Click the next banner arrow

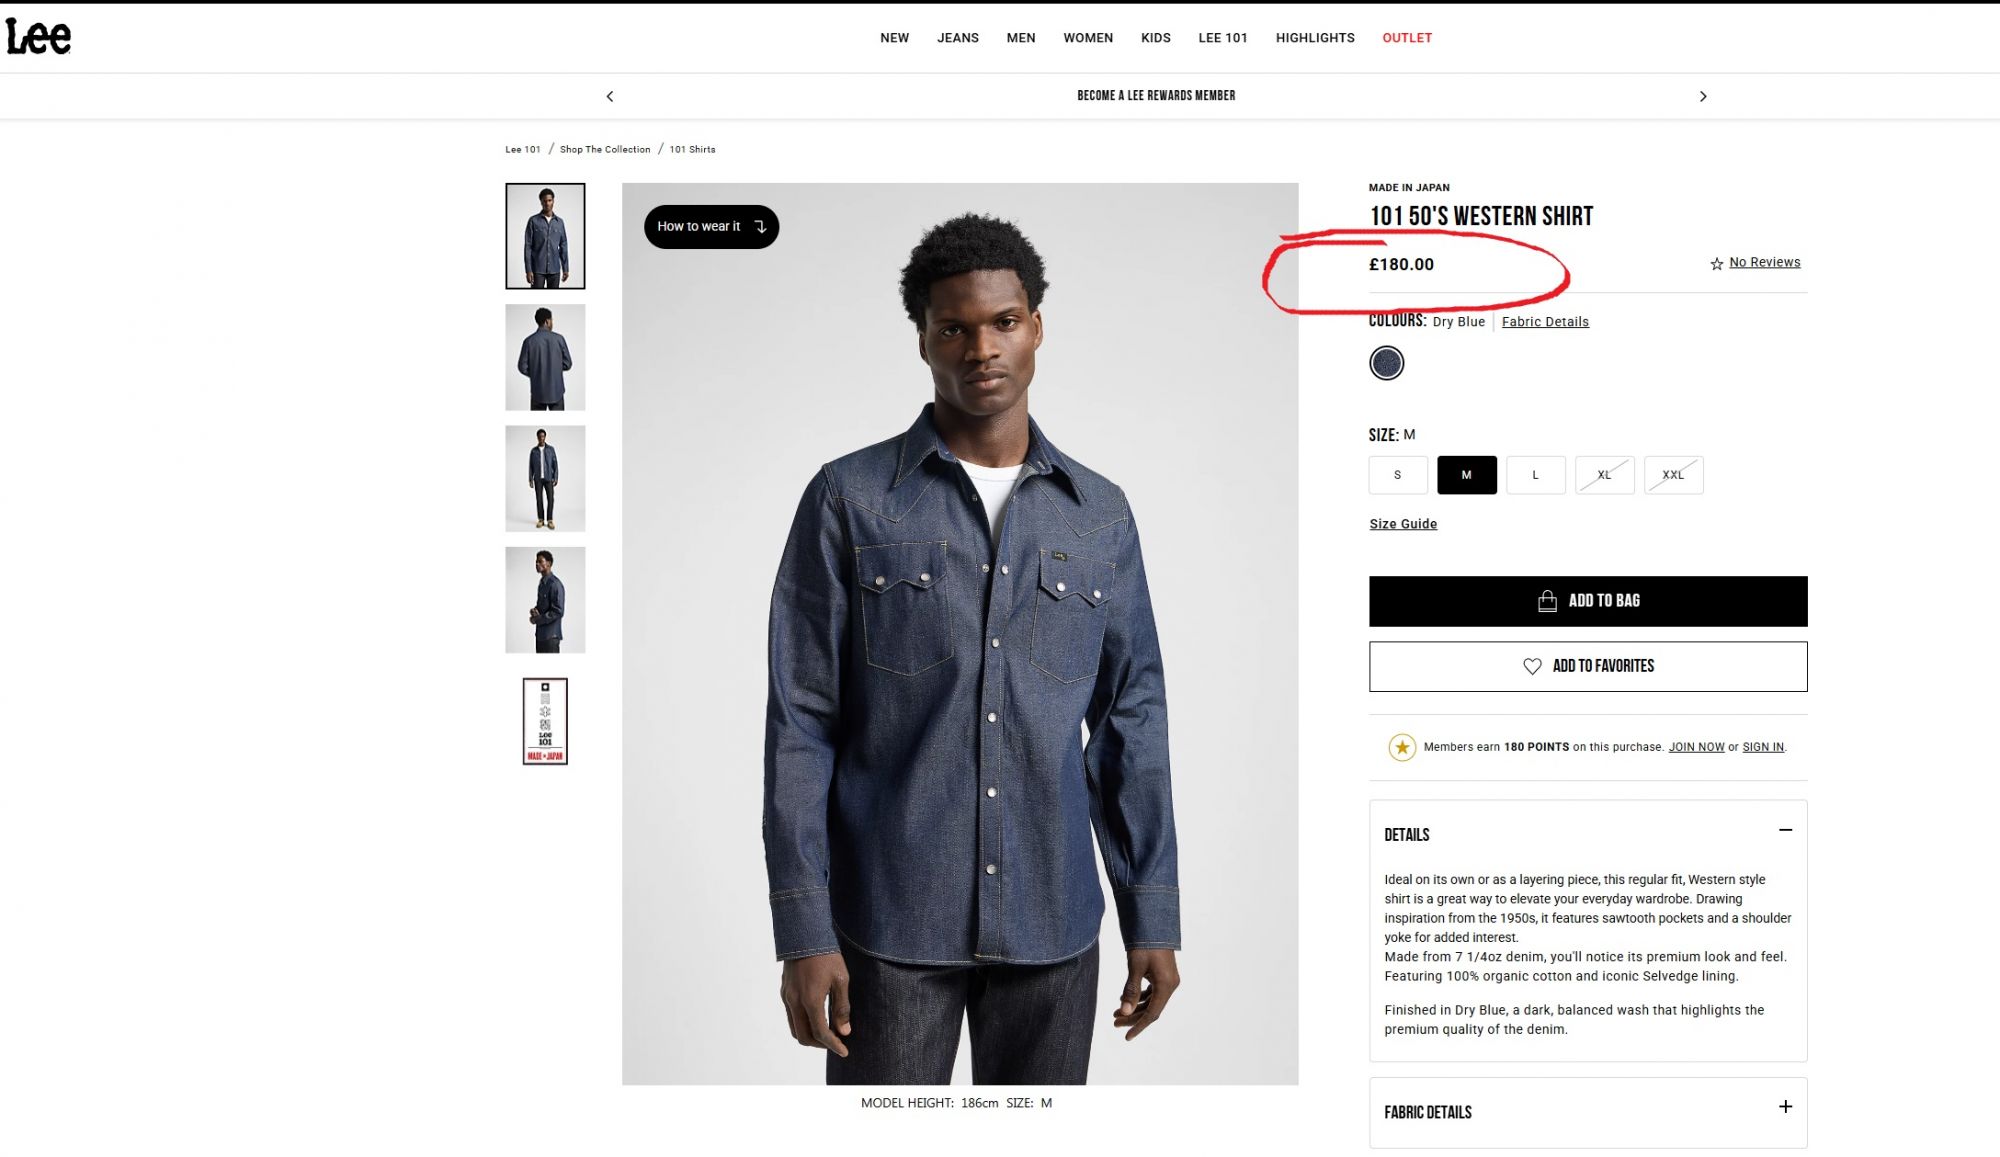(1703, 96)
